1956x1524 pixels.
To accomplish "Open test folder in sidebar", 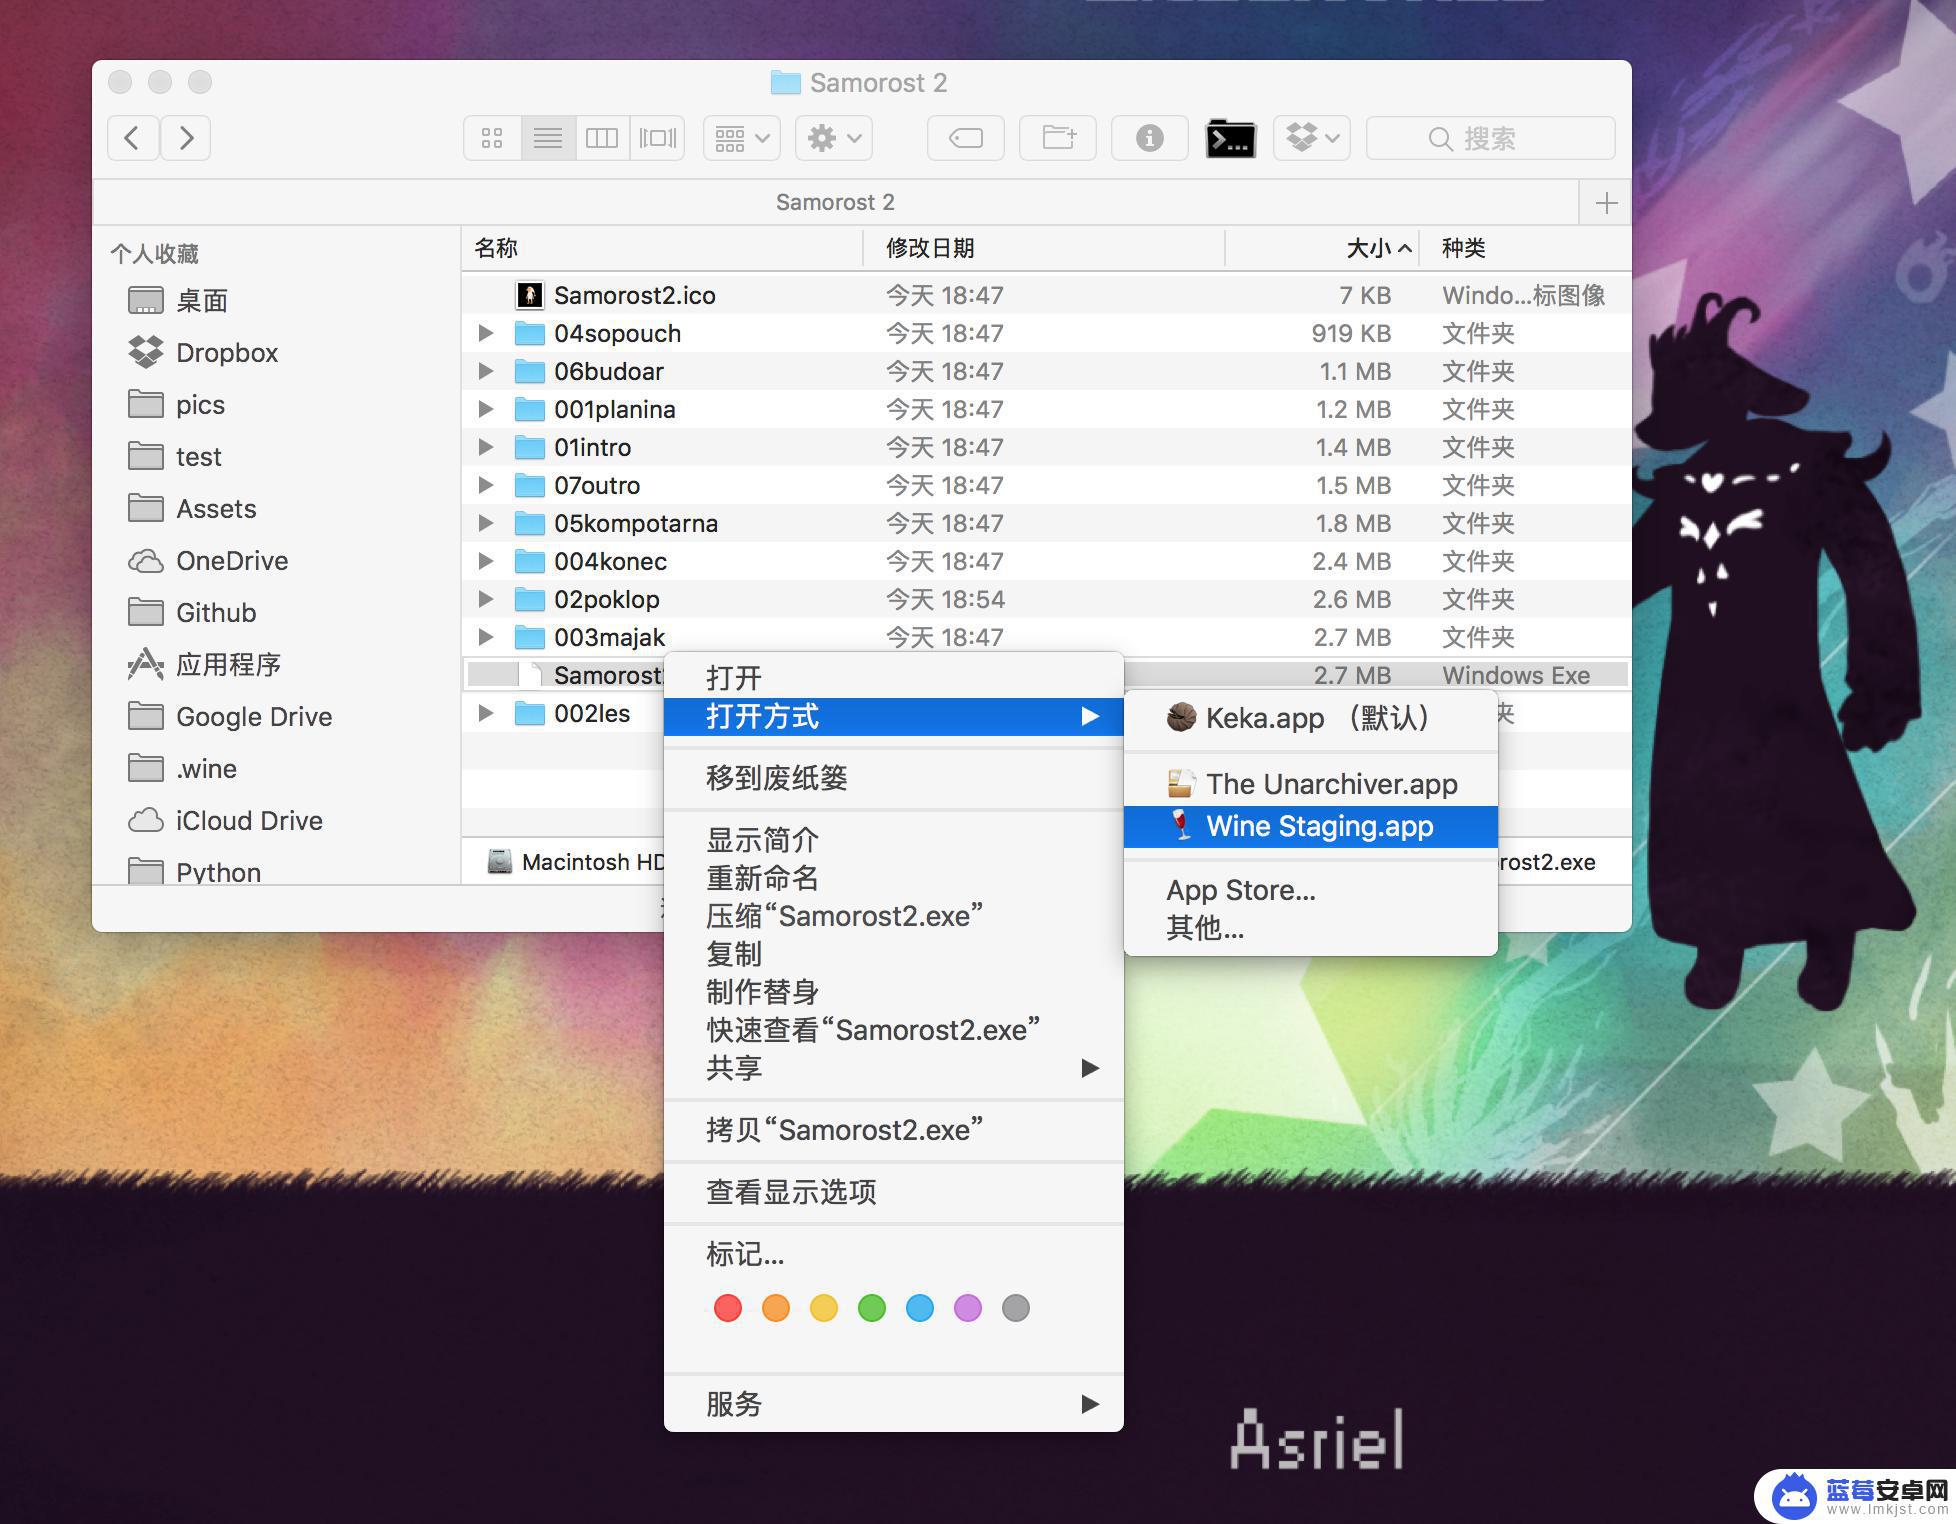I will tap(175, 457).
